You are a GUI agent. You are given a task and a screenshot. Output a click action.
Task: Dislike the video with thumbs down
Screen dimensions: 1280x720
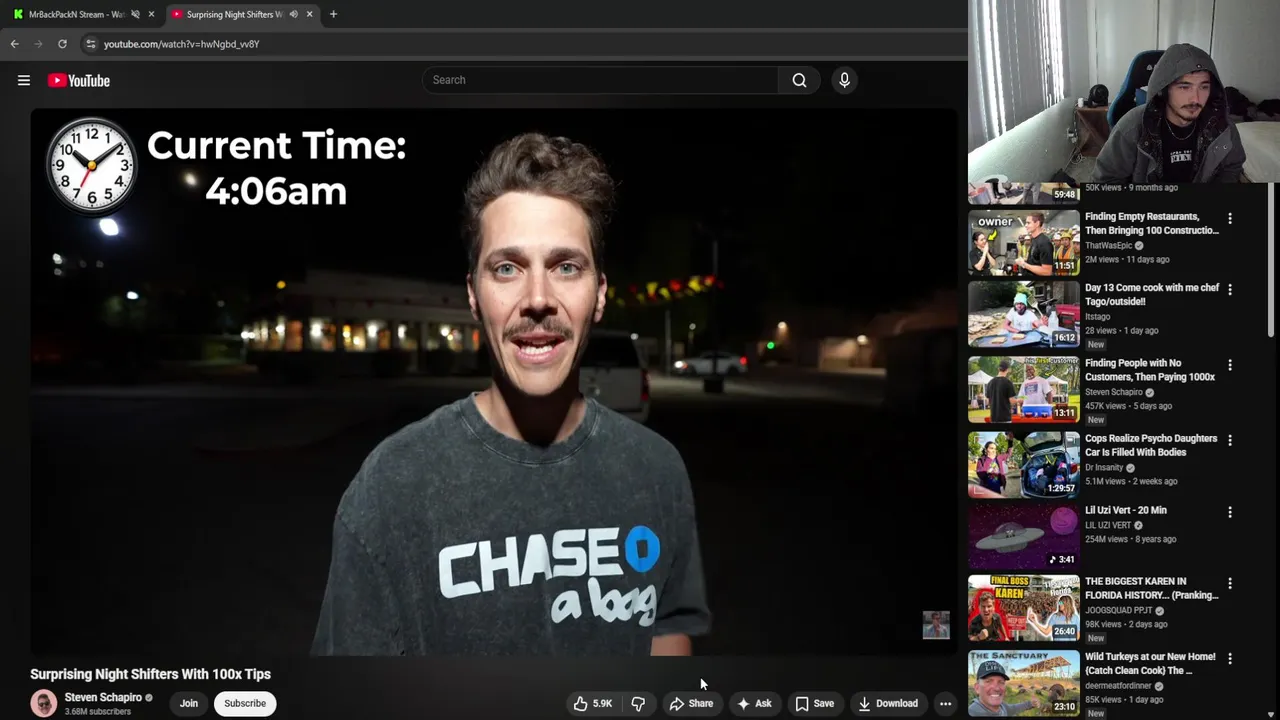(x=638, y=703)
